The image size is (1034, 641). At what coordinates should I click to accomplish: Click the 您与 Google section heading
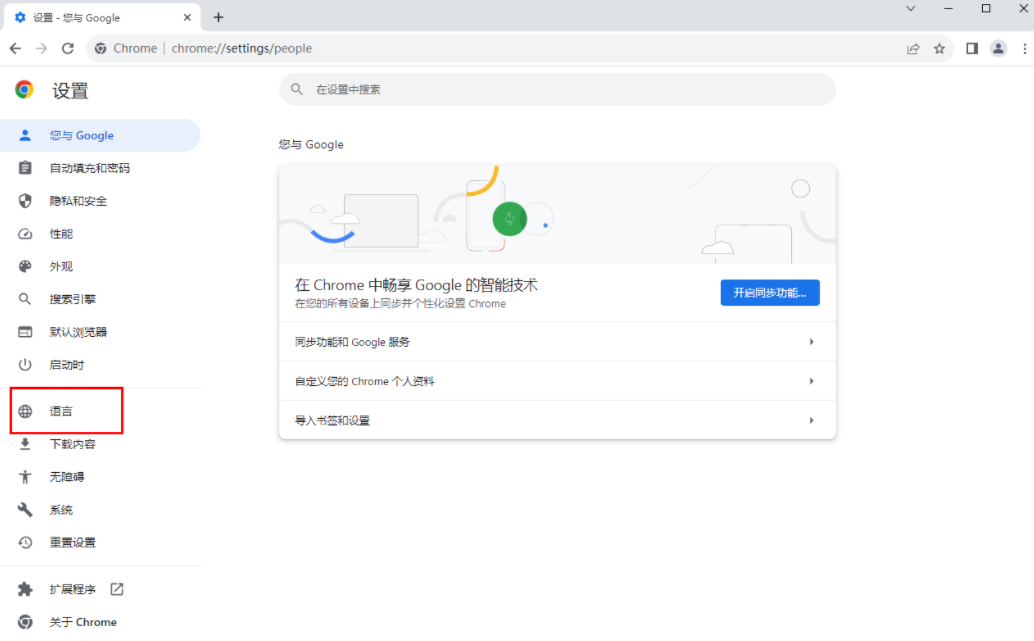(x=311, y=144)
